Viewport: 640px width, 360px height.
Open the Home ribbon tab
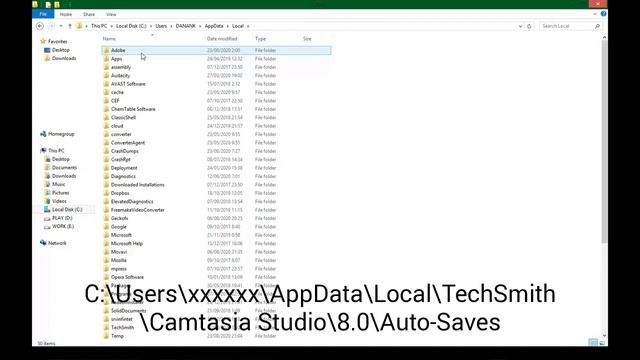(66, 14)
